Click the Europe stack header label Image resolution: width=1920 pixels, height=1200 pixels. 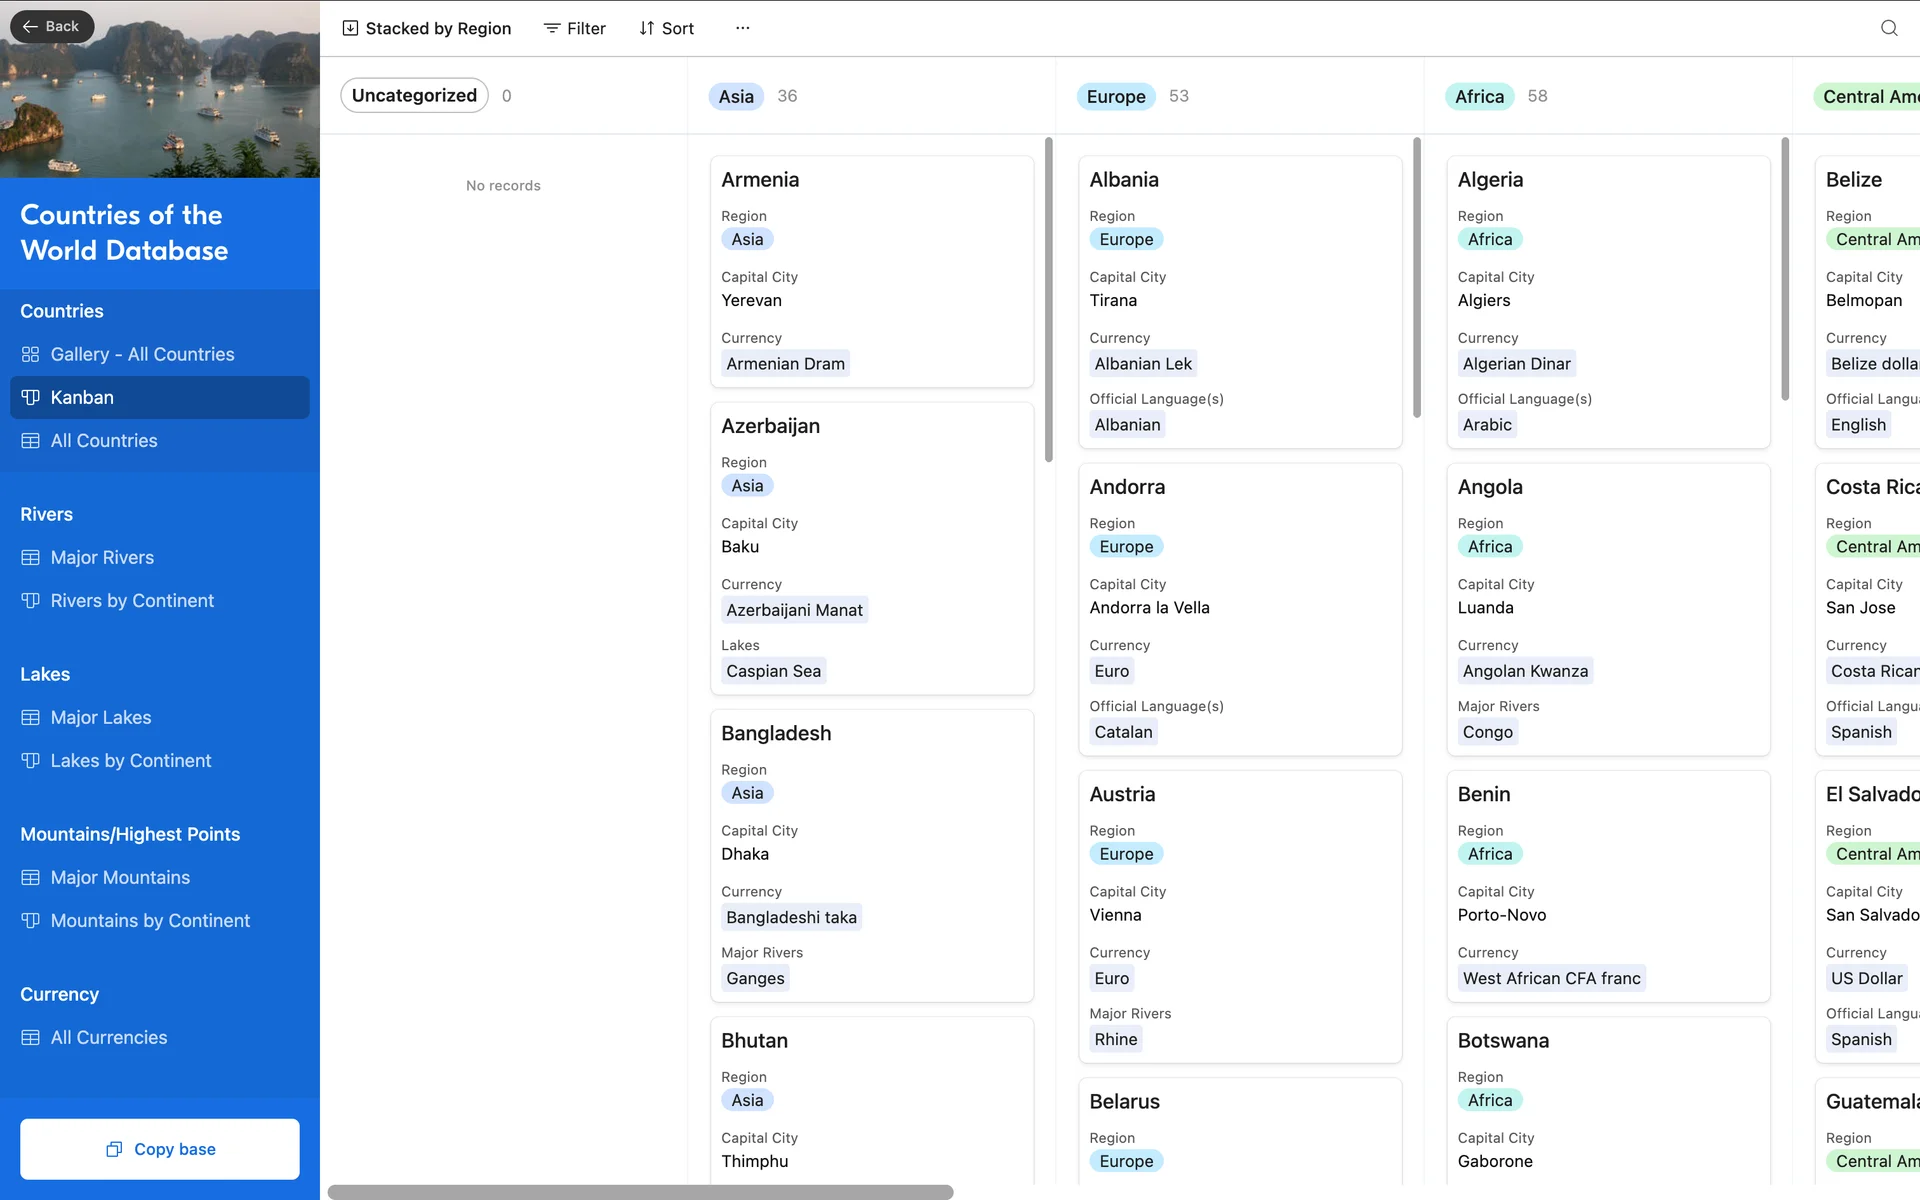(1116, 96)
